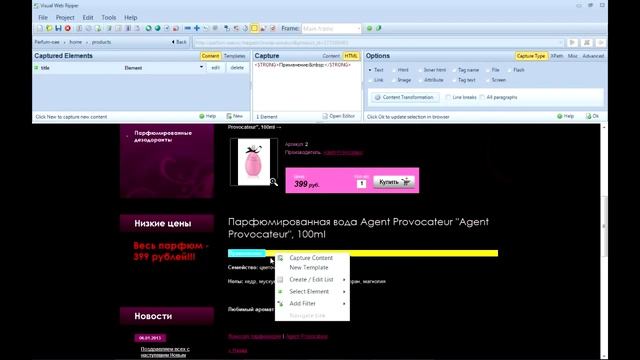This screenshot has height=360, width=640.
Task: Select the Tag text capture type
Action: [454, 80]
